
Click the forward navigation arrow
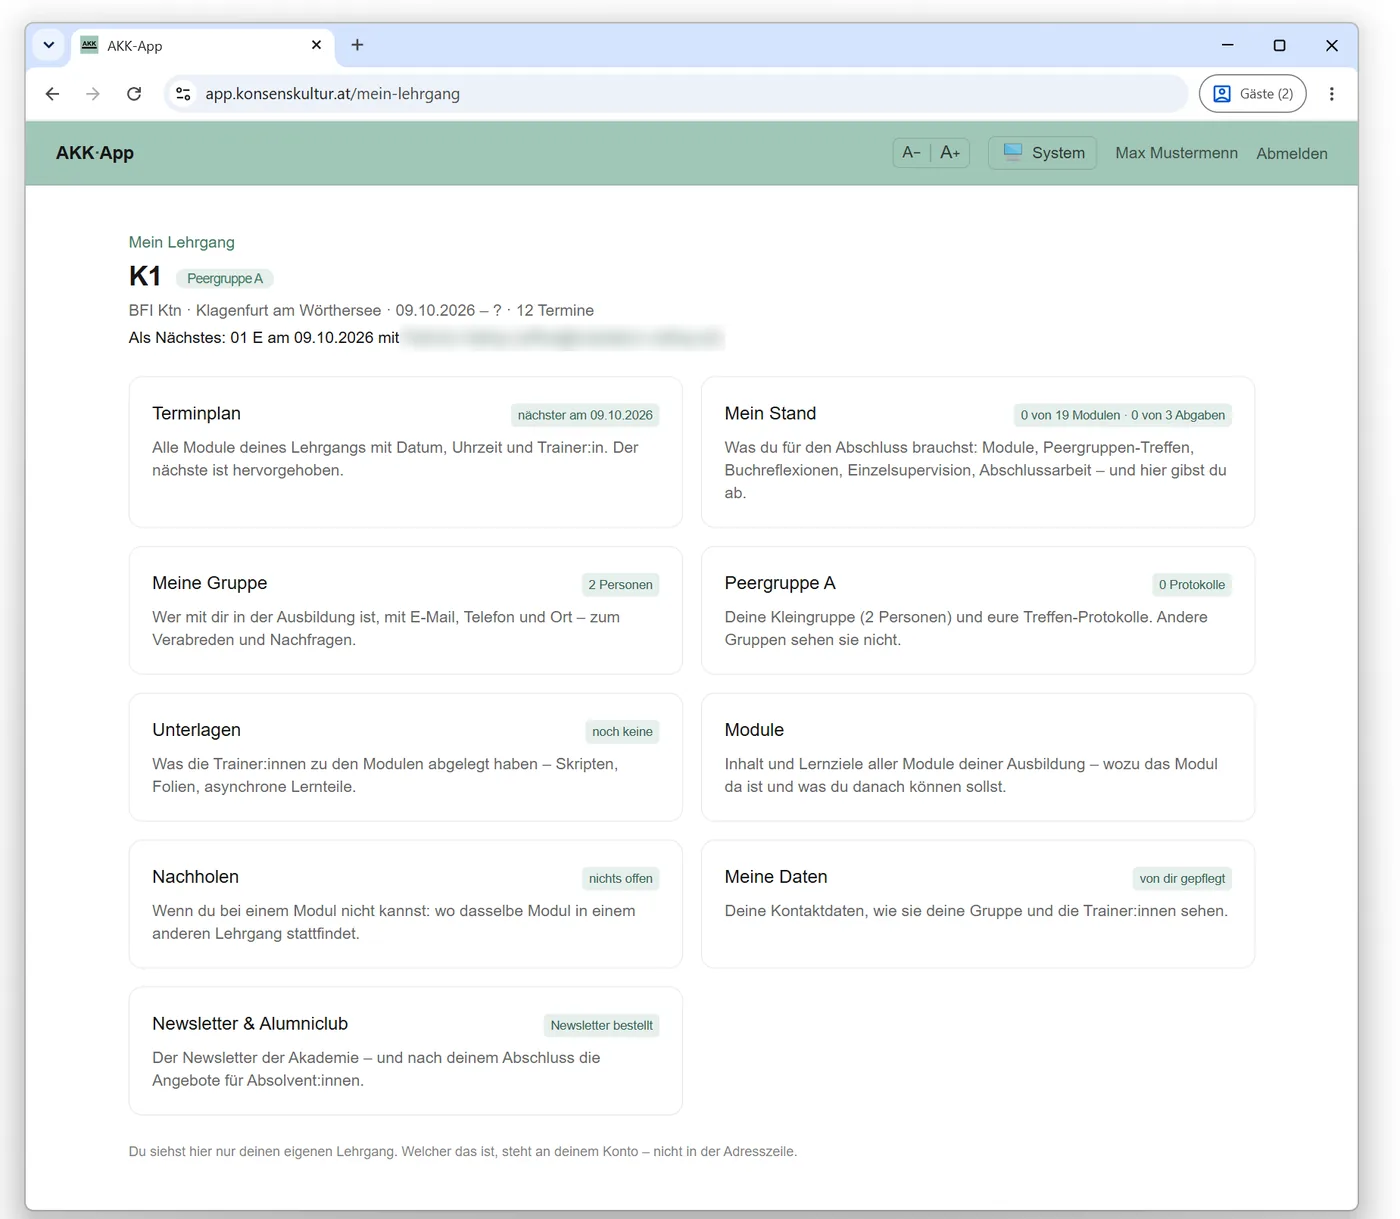[x=93, y=94]
